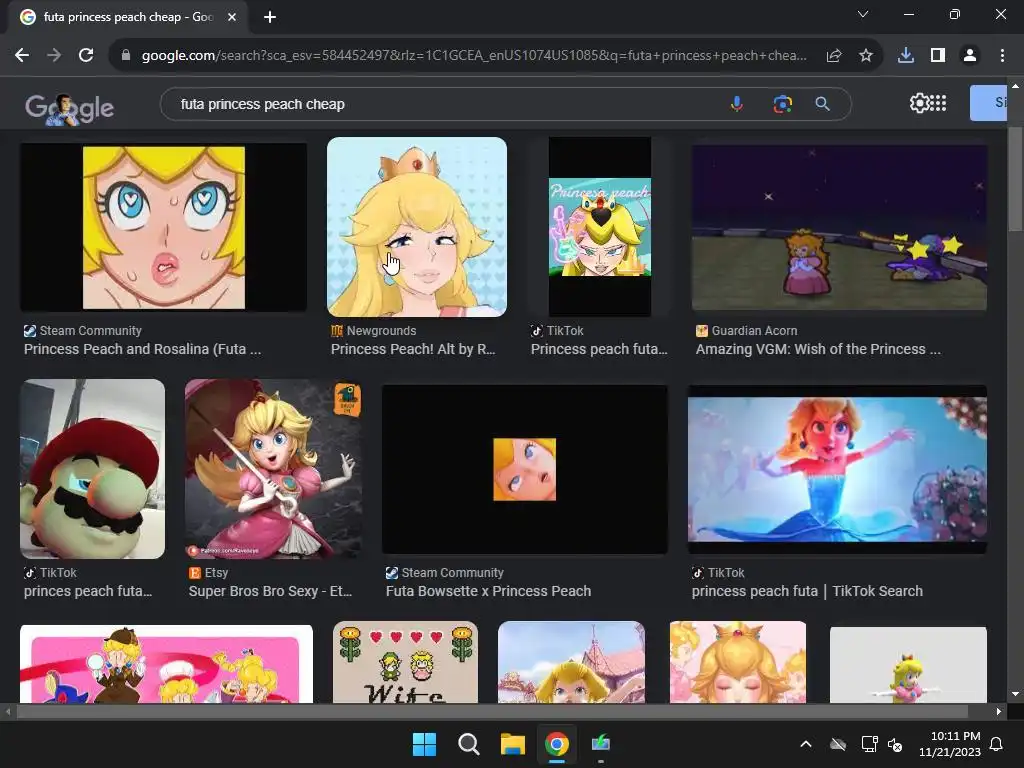Click the Chrome address bar URL
The image size is (1024, 768).
(473, 56)
